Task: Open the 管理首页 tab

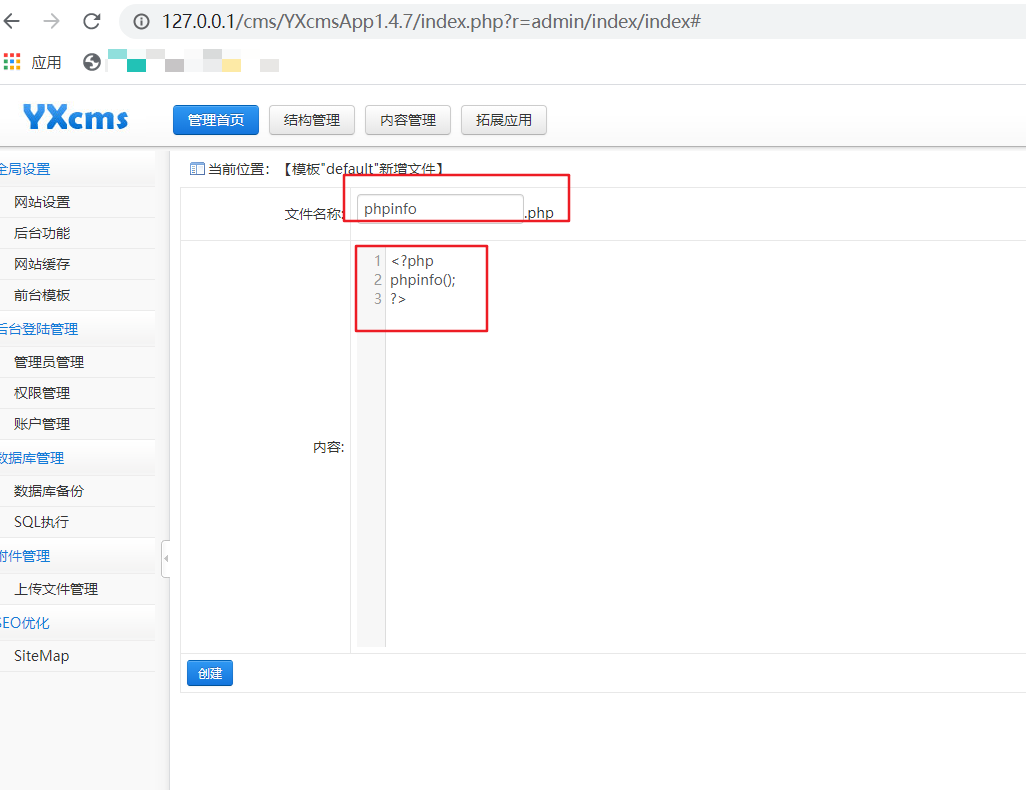Action: tap(216, 120)
